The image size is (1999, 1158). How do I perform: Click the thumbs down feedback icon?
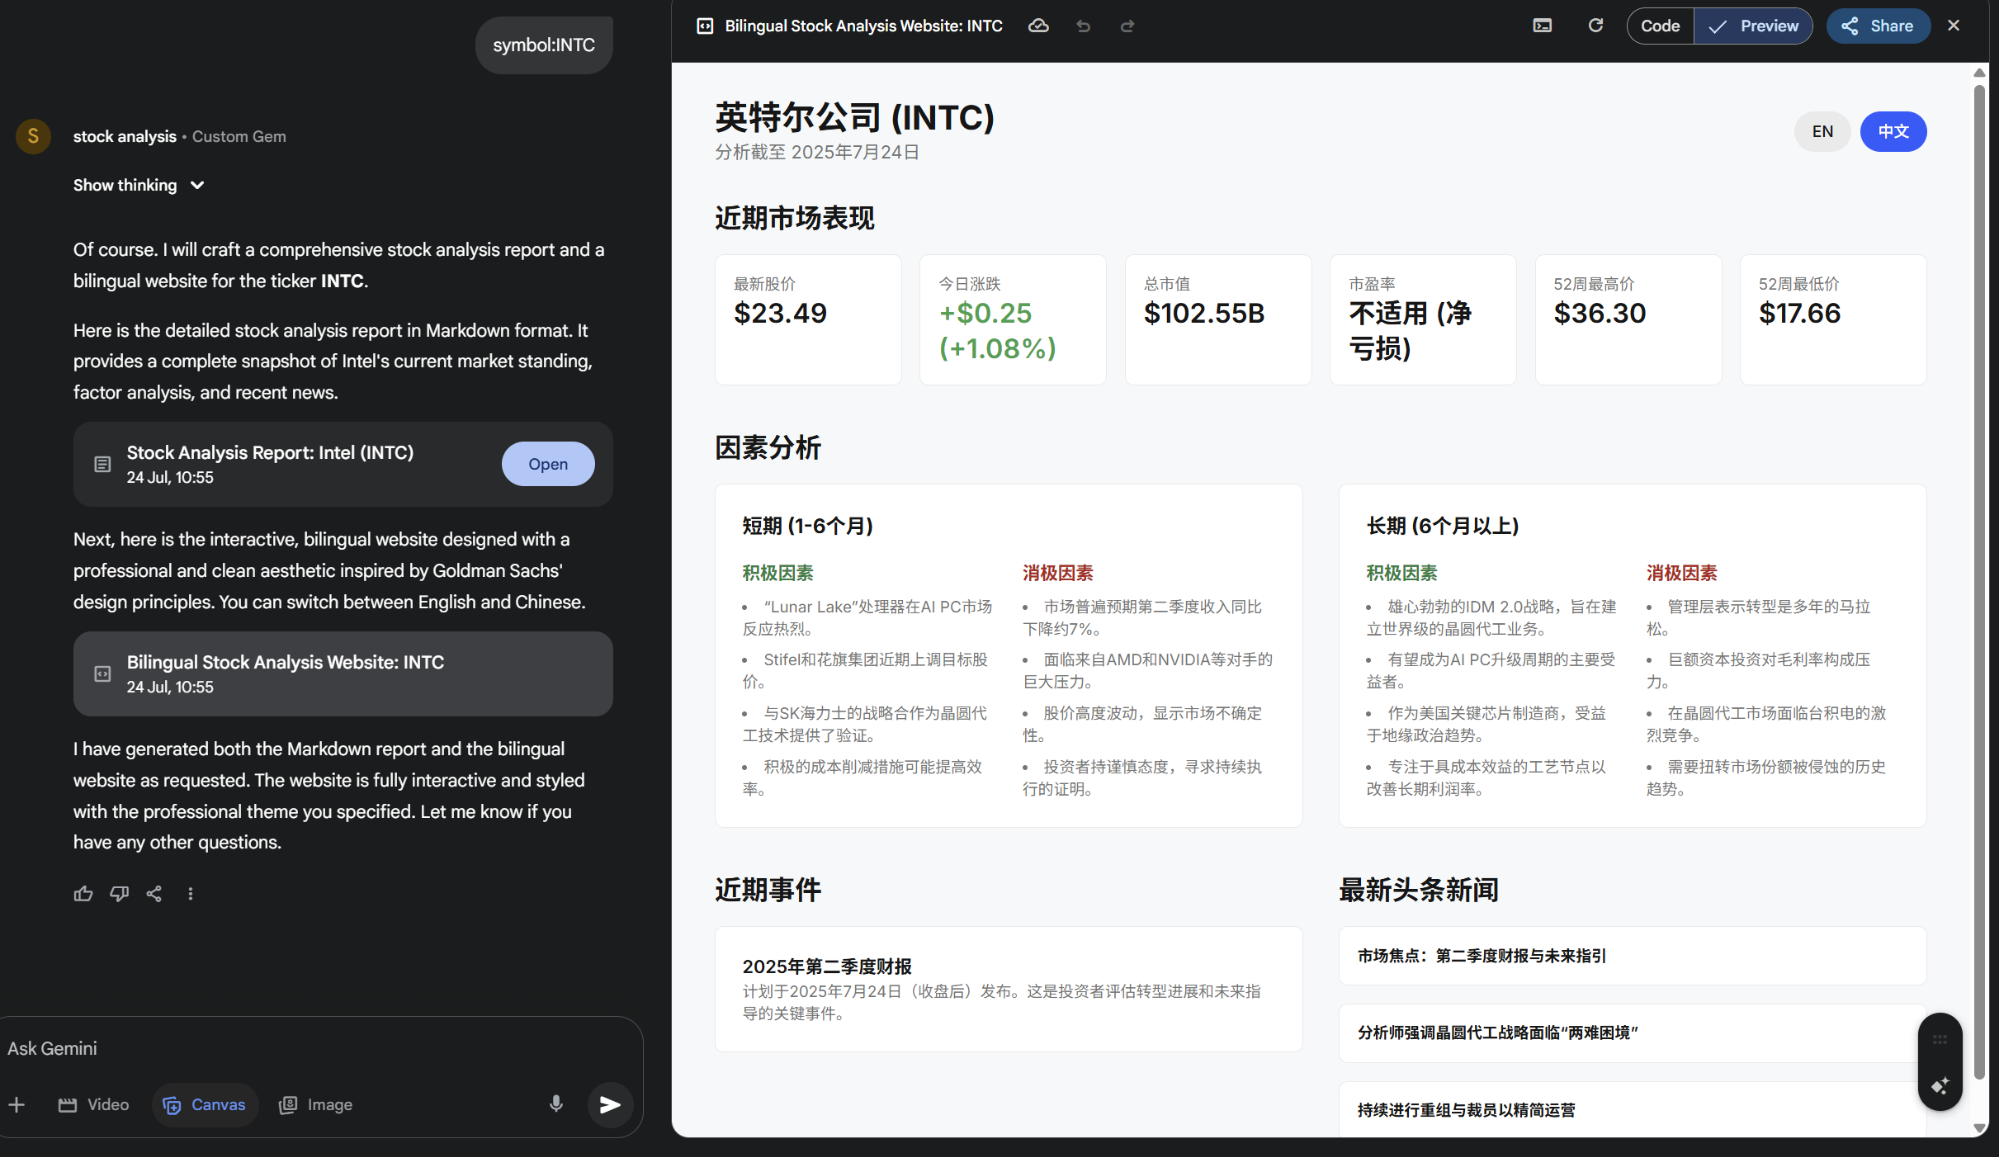click(x=119, y=894)
